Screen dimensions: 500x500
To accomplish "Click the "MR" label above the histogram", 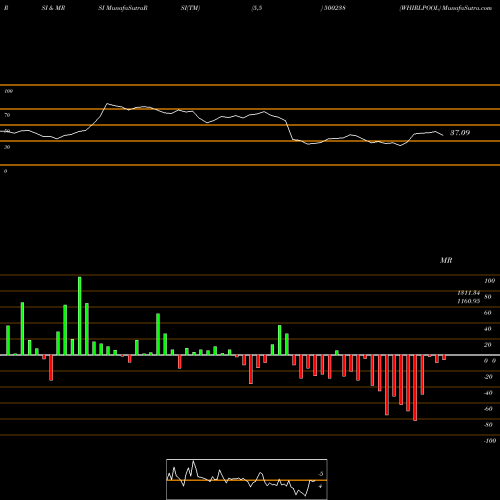I will point(446,260).
